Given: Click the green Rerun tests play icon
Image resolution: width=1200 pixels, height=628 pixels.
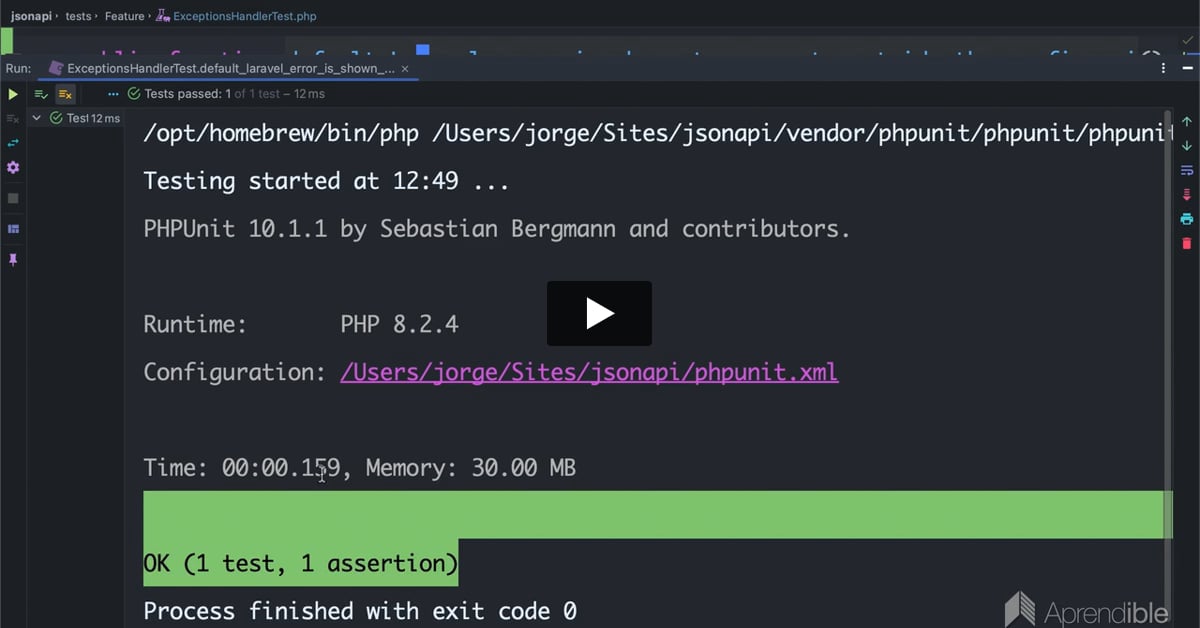Looking at the screenshot, I should pyautogui.click(x=13, y=94).
